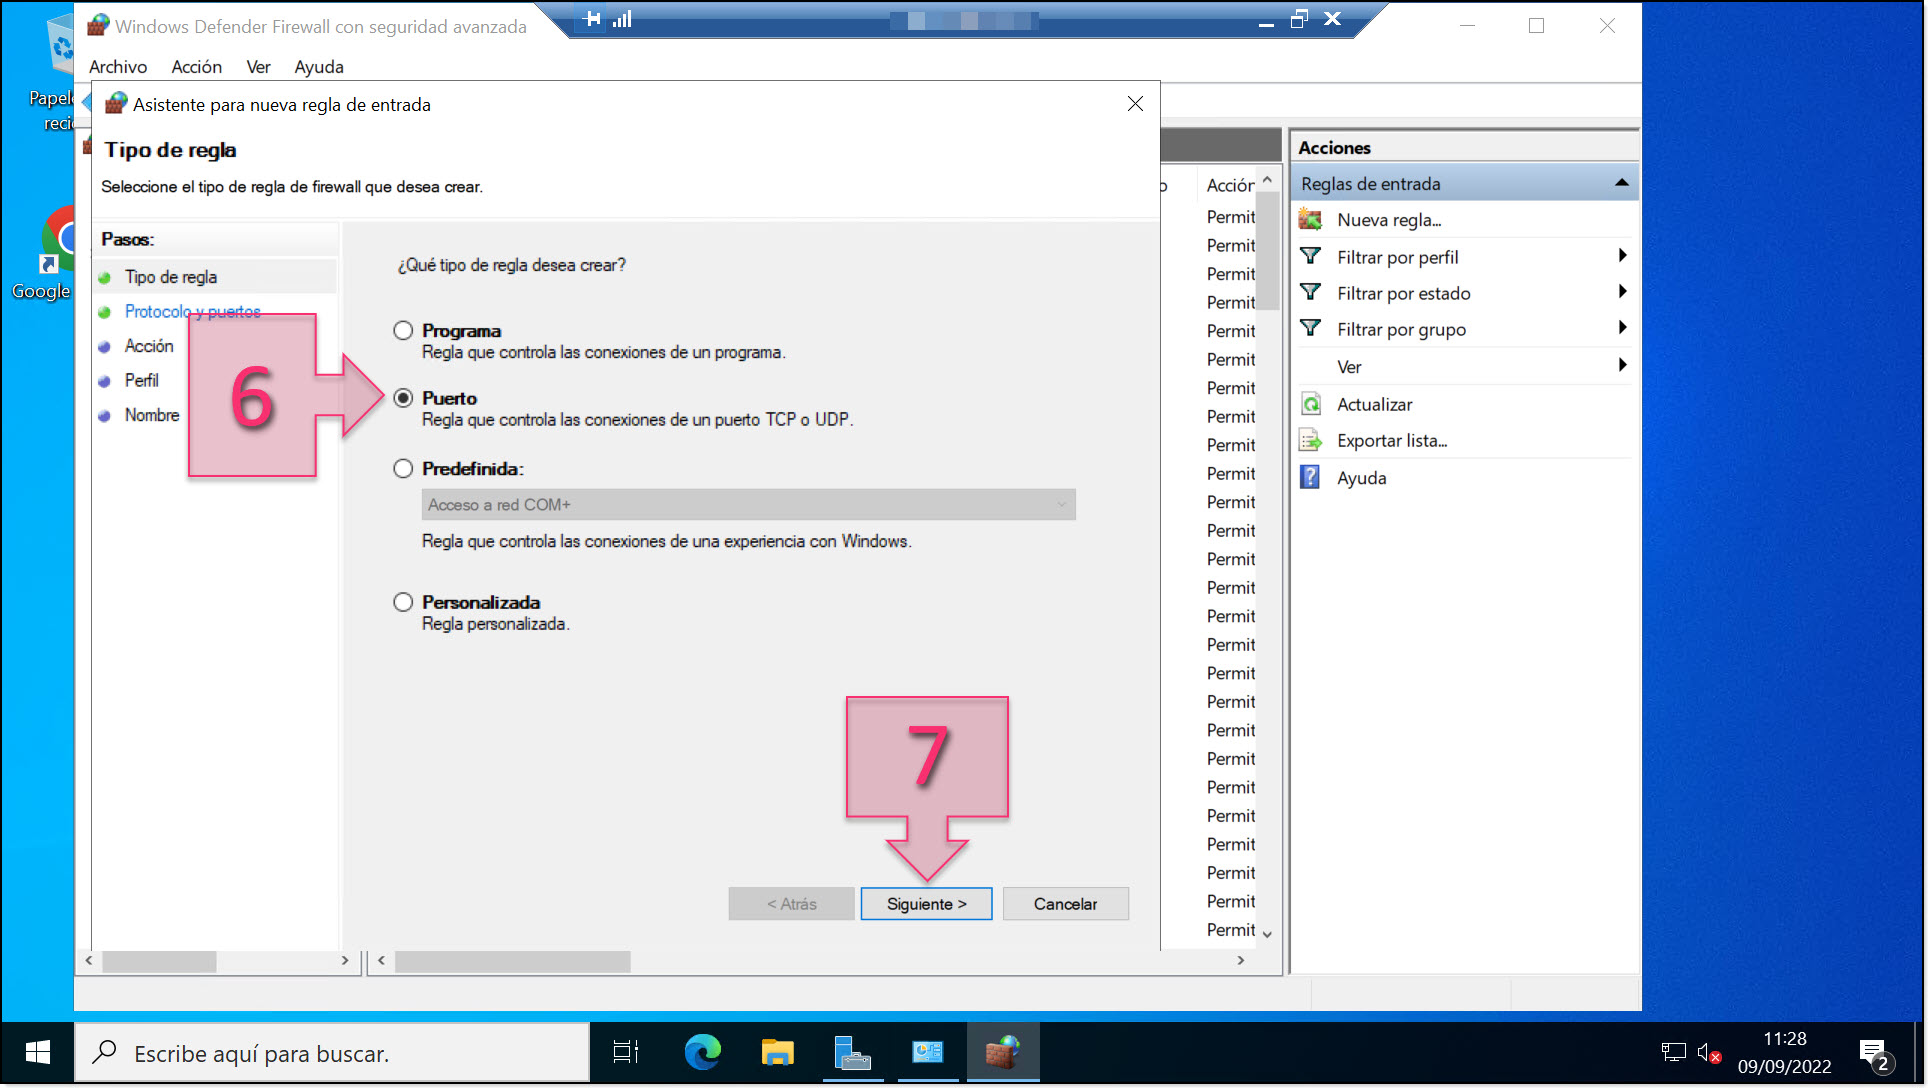Close the Asistente para nueva regla dialog

point(1135,104)
